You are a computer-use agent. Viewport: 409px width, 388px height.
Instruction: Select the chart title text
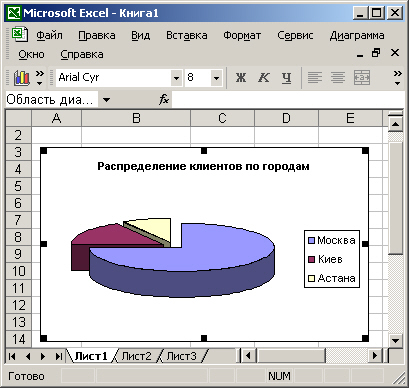click(203, 166)
